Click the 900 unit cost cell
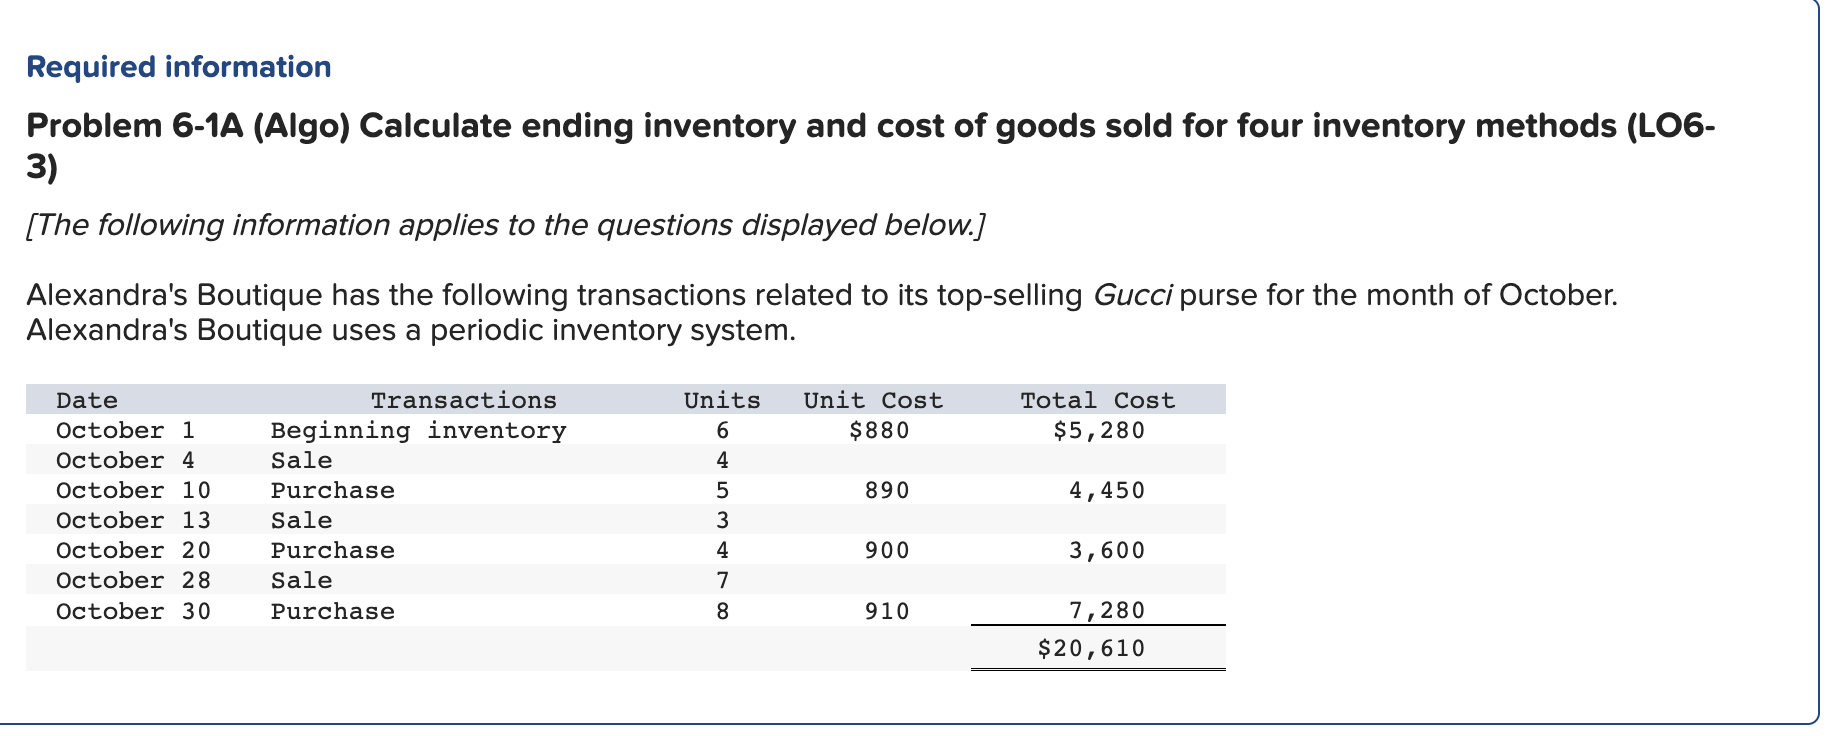Viewport: 1834px width, 736px height. 887,551
